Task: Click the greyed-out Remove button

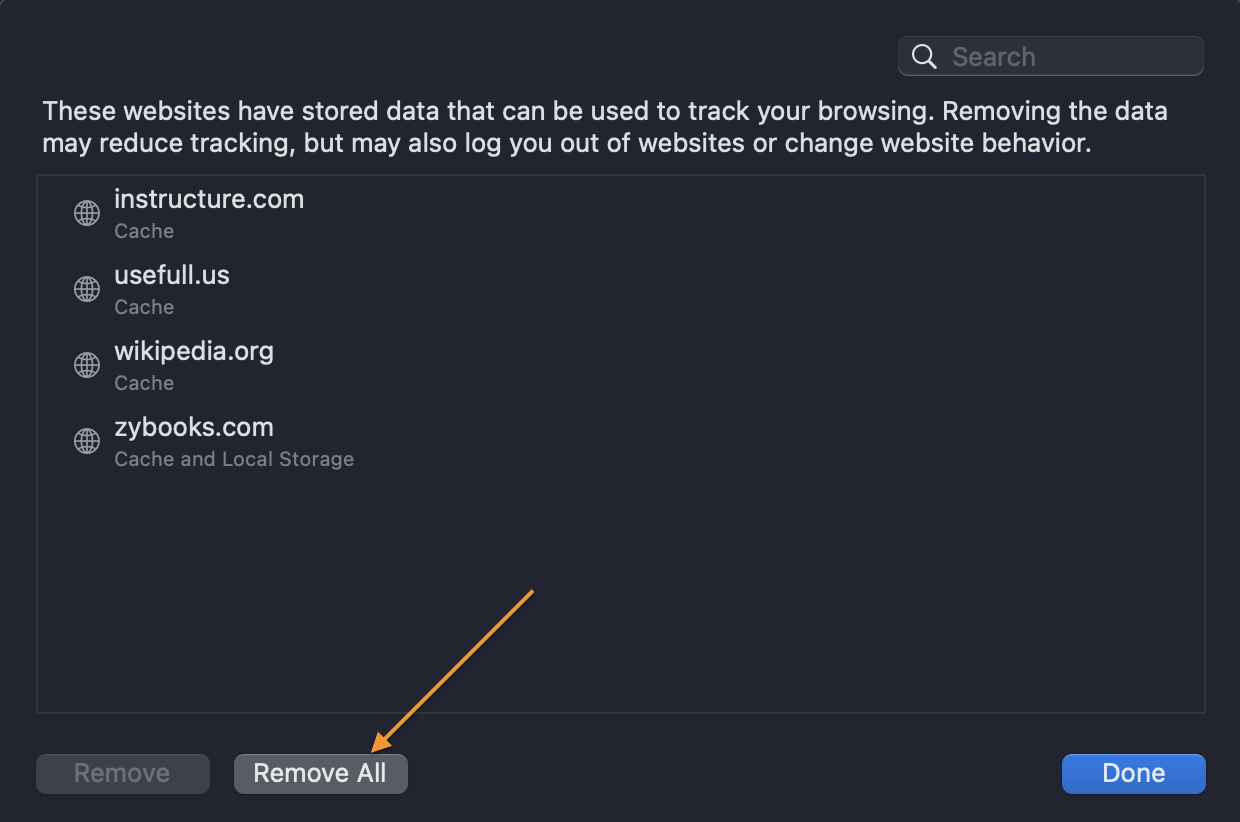Action: coord(123,773)
